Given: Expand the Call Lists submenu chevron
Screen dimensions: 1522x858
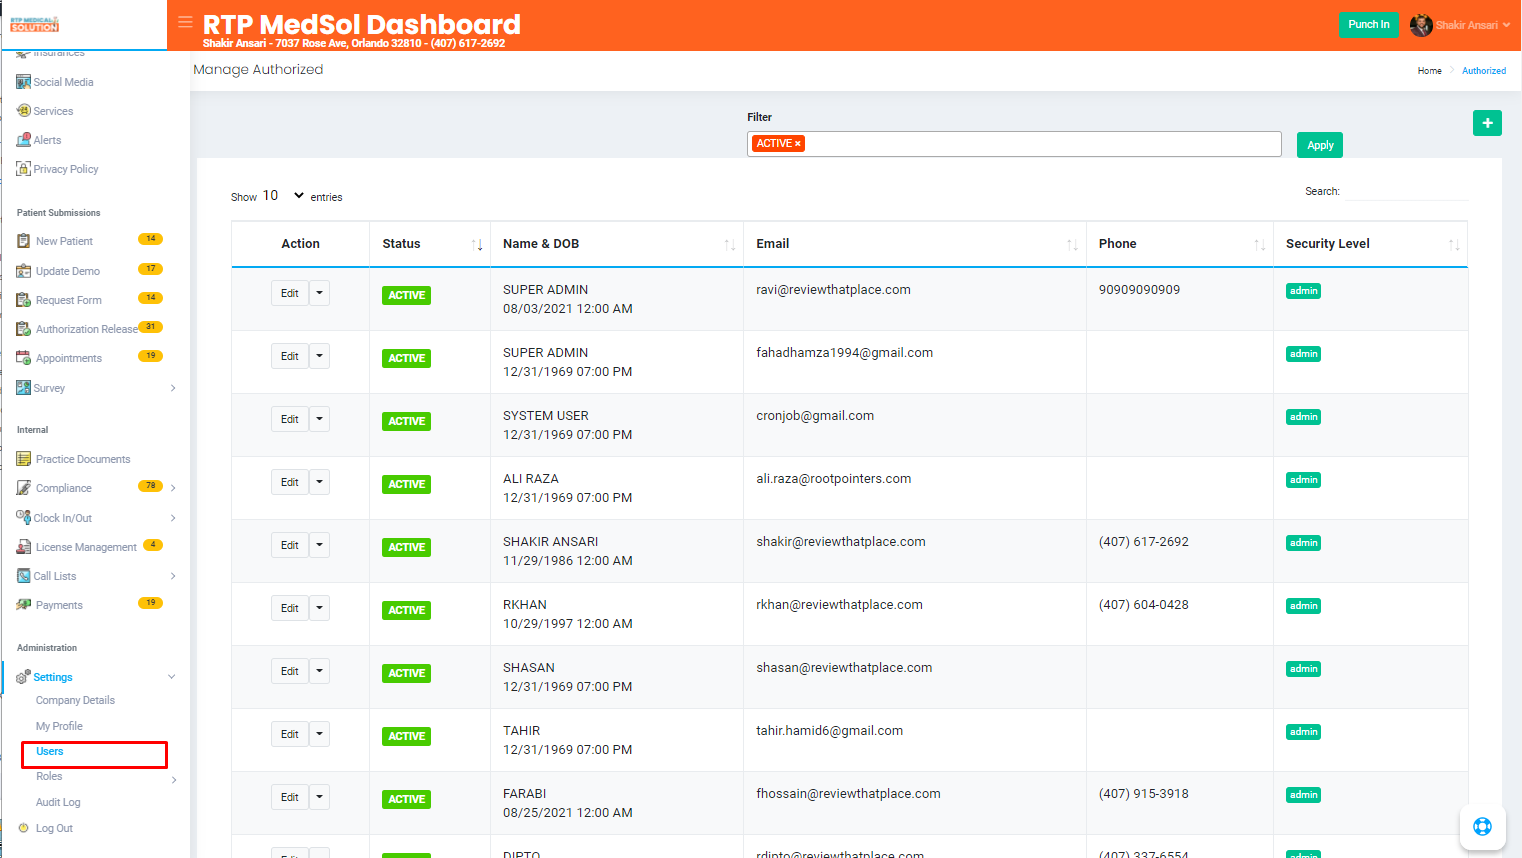Looking at the screenshot, I should [173, 576].
